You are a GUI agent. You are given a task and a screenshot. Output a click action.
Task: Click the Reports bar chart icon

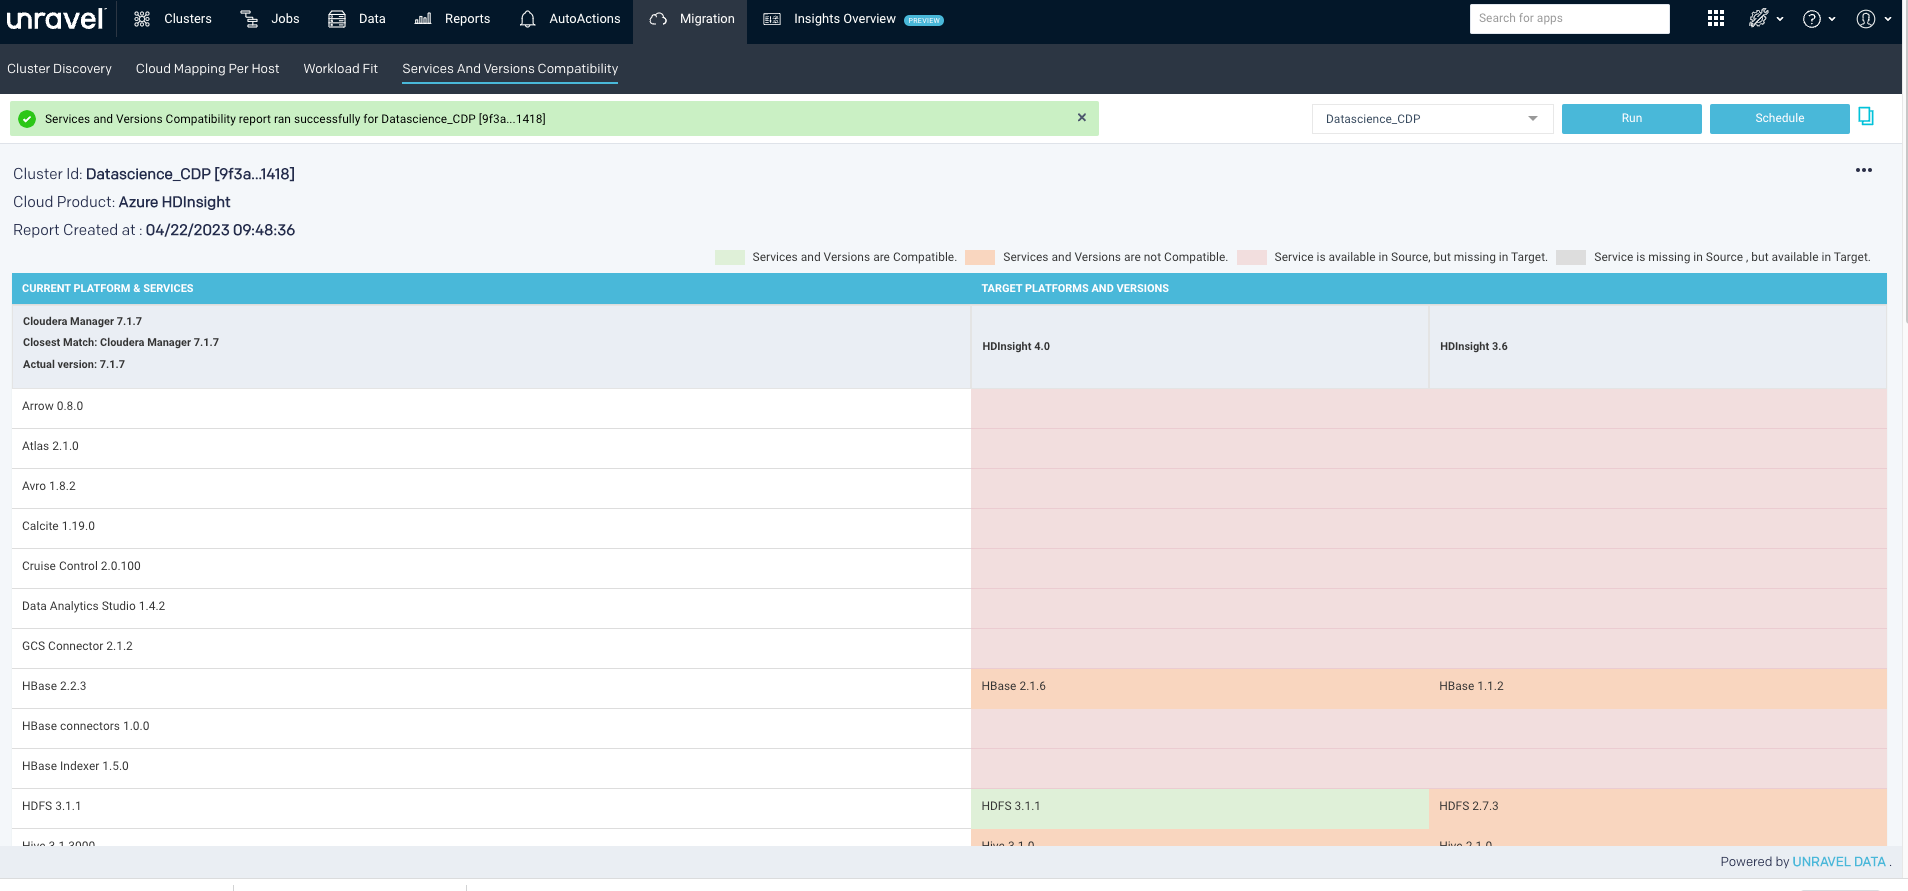coord(423,19)
